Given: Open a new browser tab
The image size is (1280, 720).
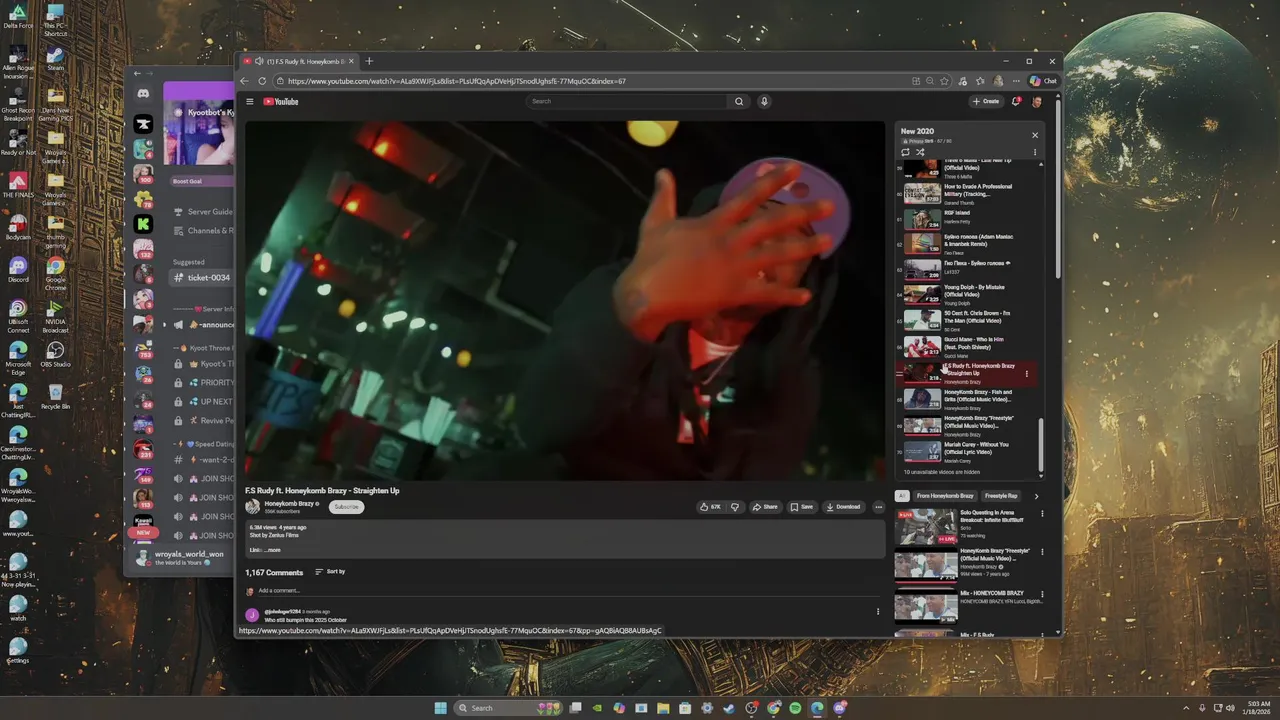Looking at the screenshot, I should (369, 61).
